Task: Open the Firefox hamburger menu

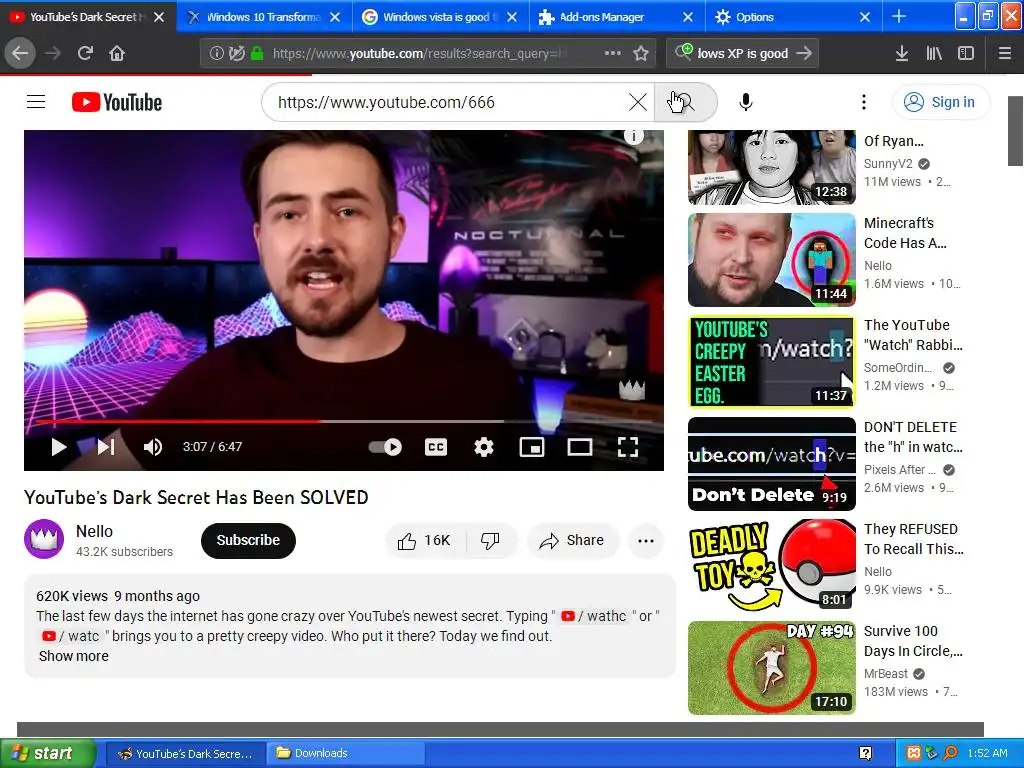Action: point(1004,53)
